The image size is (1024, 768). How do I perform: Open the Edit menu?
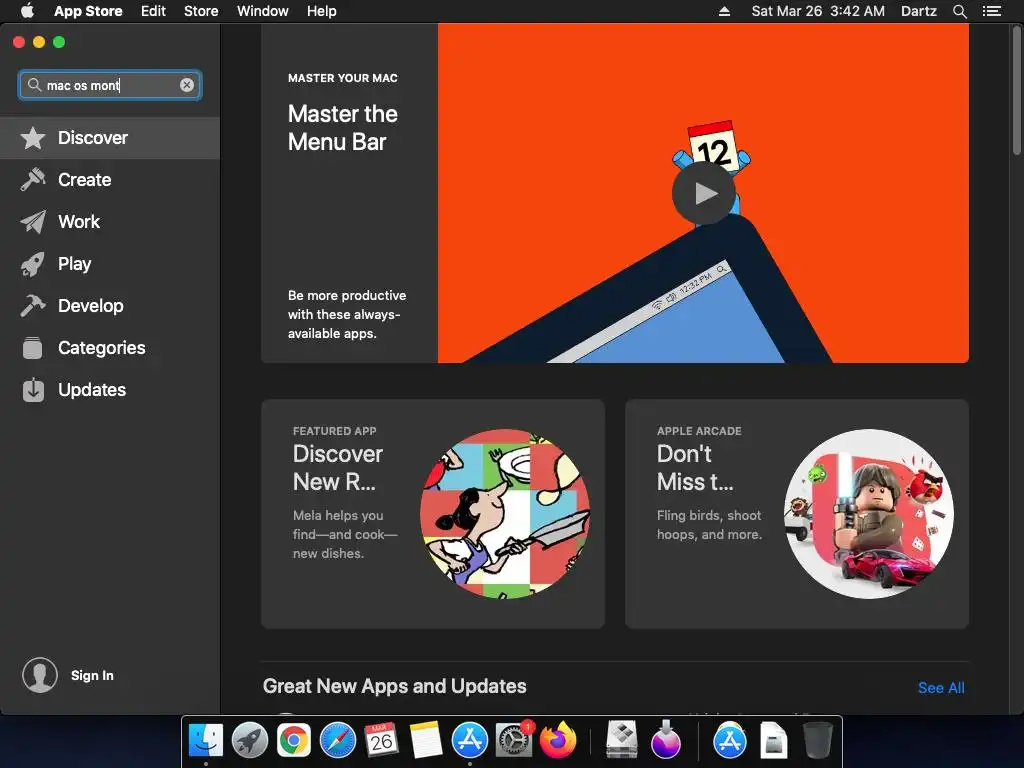[x=153, y=11]
